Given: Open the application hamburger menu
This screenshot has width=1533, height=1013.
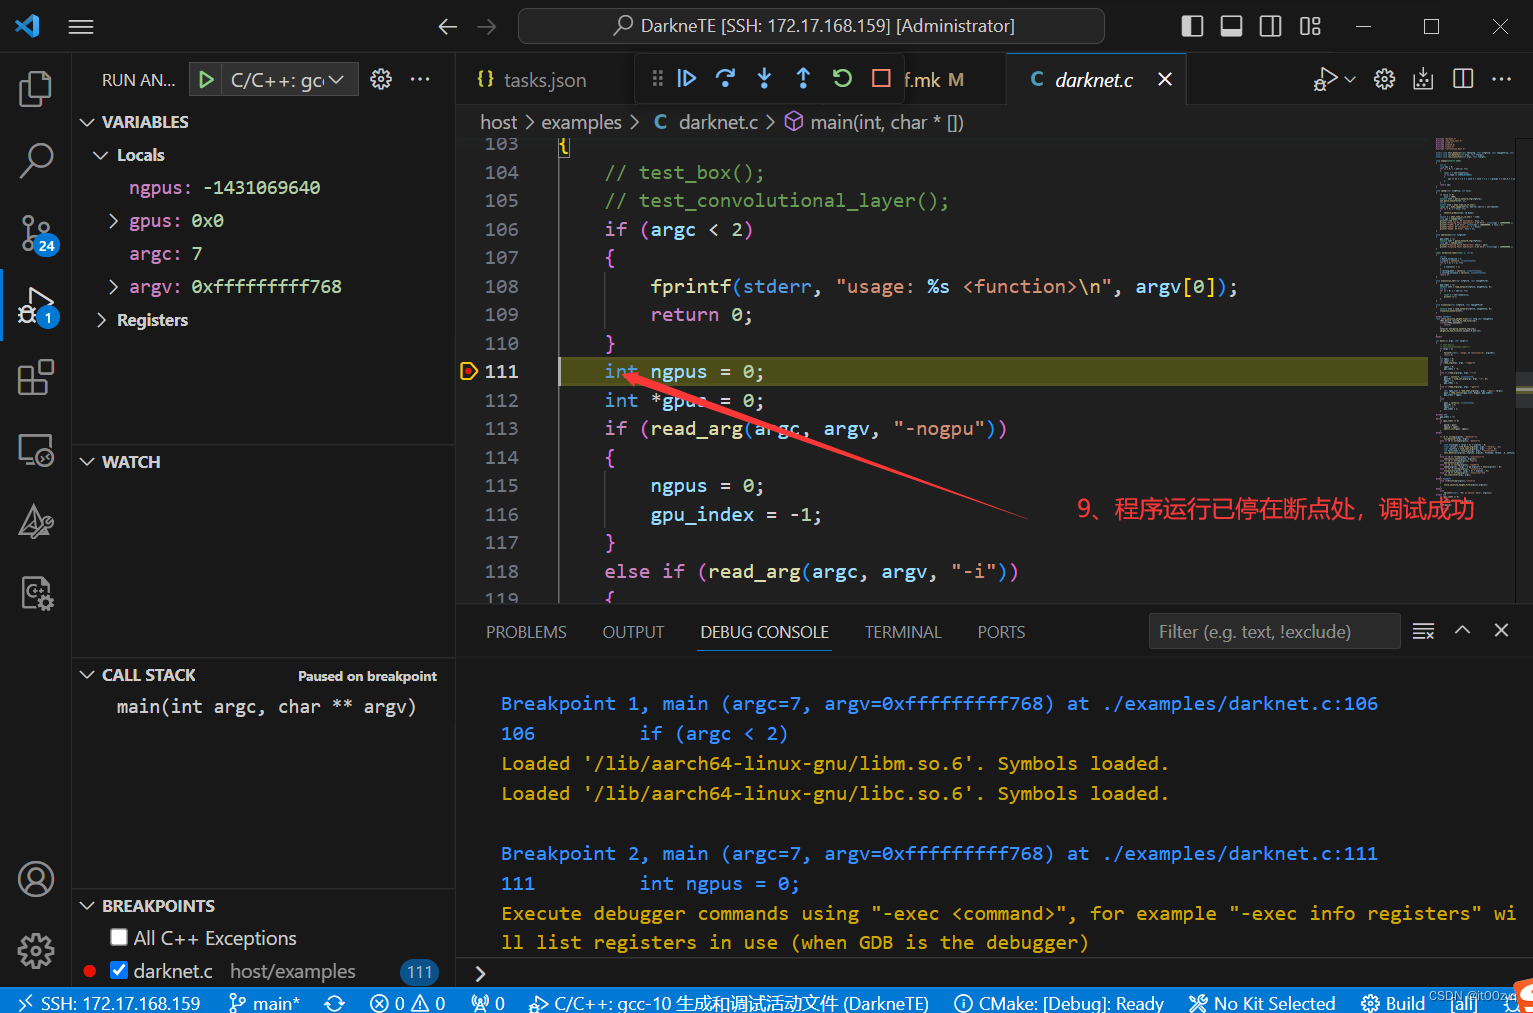Looking at the screenshot, I should pos(81,27).
